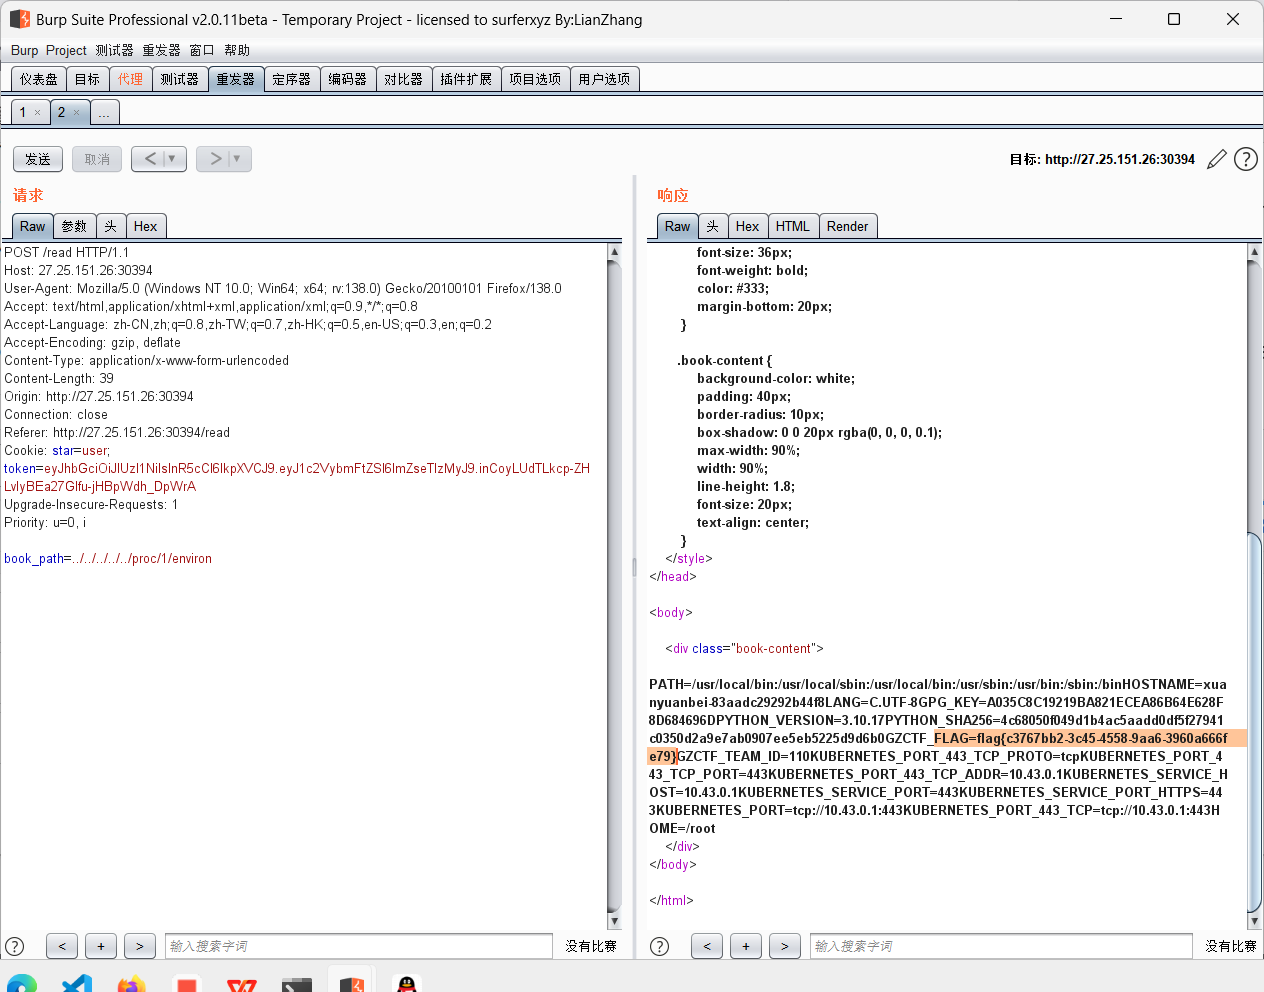The width and height of the screenshot is (1264, 992).
Task: Open the Firefox taskbar icon
Action: pos(131,984)
